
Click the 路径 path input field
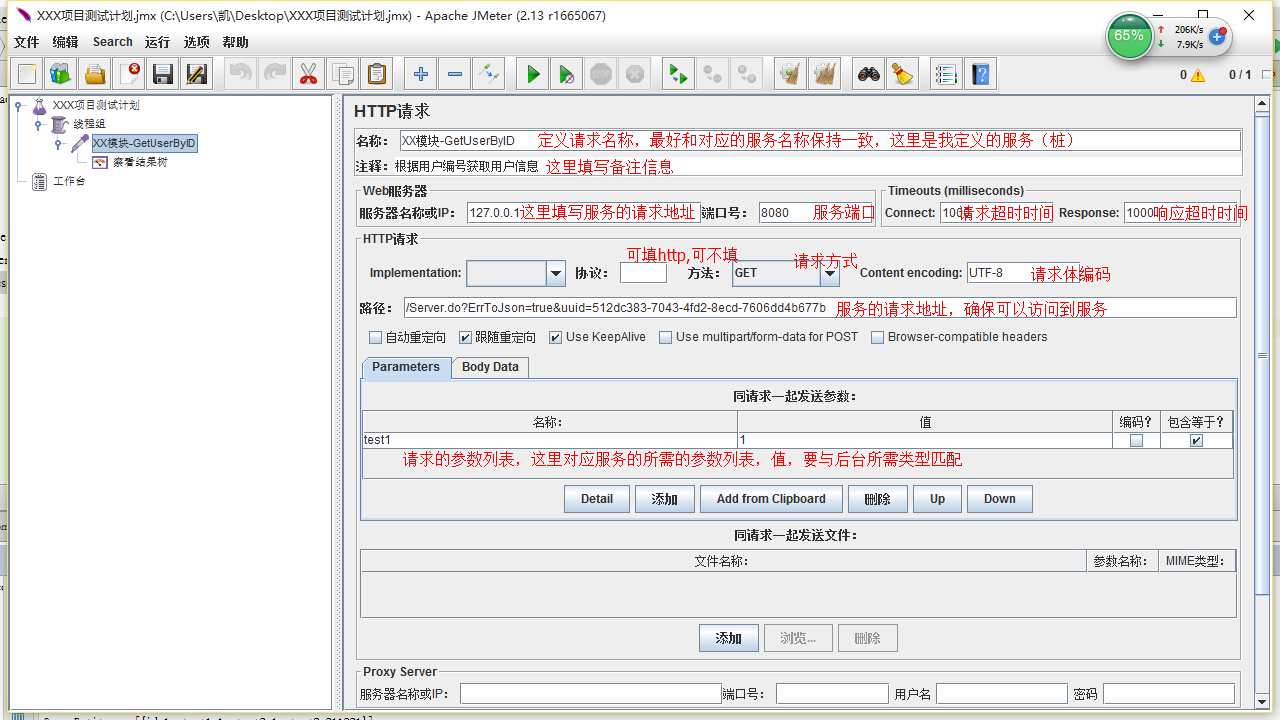point(820,308)
